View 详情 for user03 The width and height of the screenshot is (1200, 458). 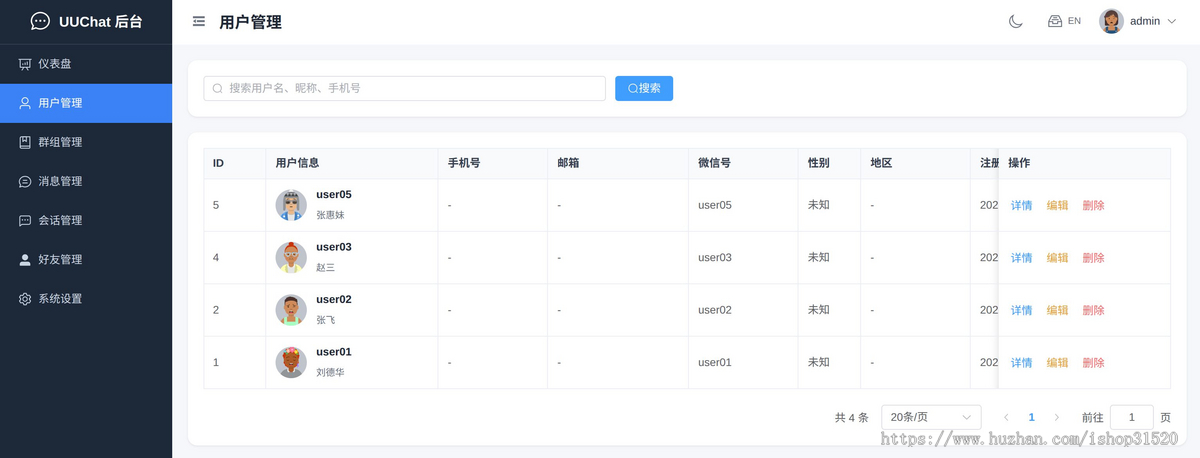point(1021,258)
